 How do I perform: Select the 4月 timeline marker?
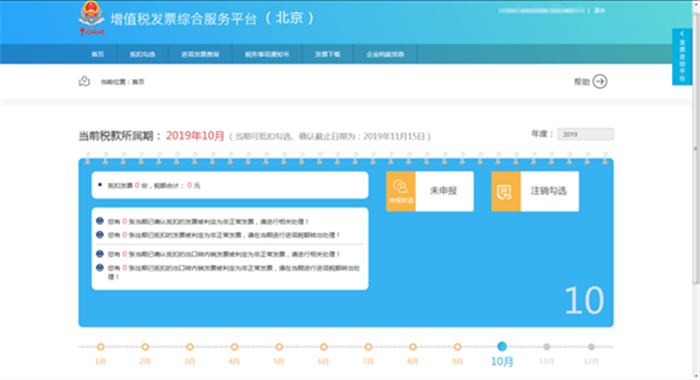pyautogui.click(x=234, y=347)
